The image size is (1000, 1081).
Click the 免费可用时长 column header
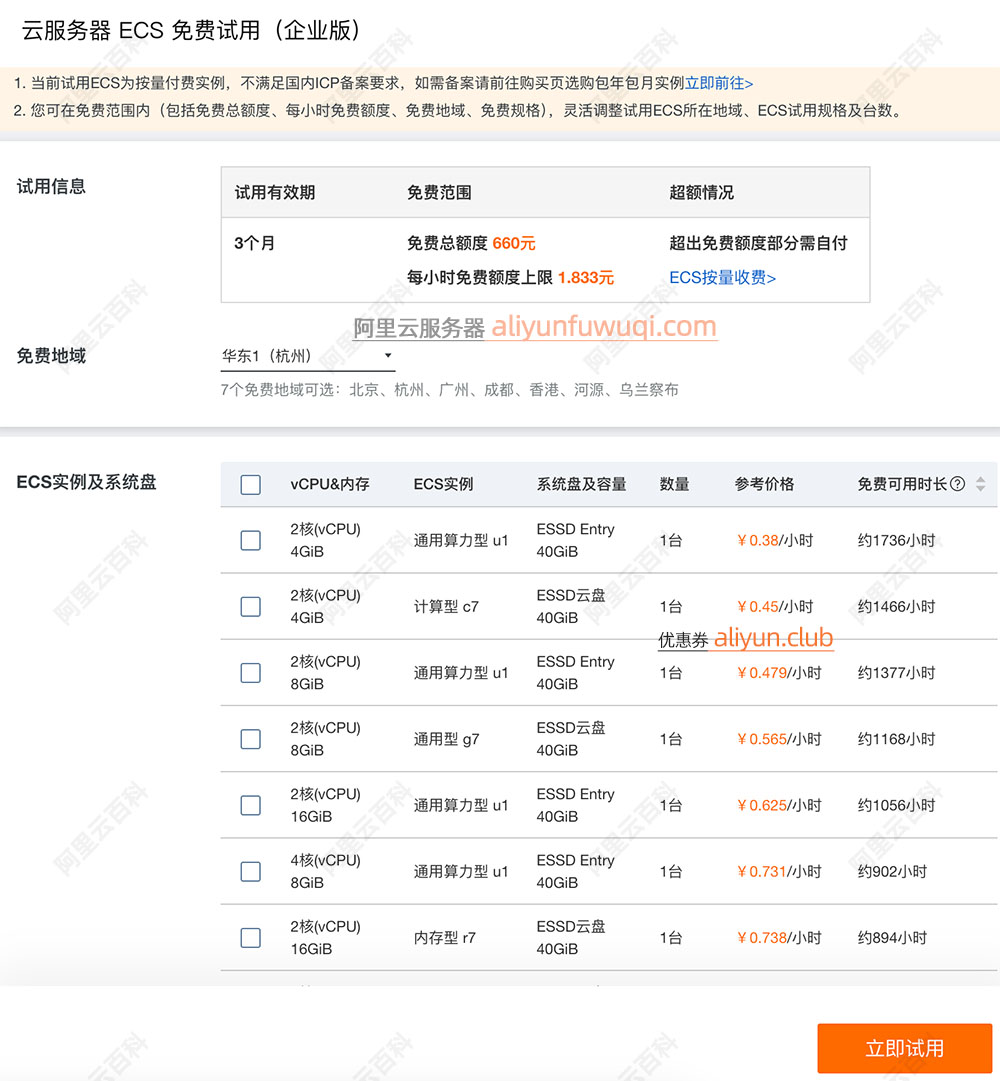[x=902, y=484]
